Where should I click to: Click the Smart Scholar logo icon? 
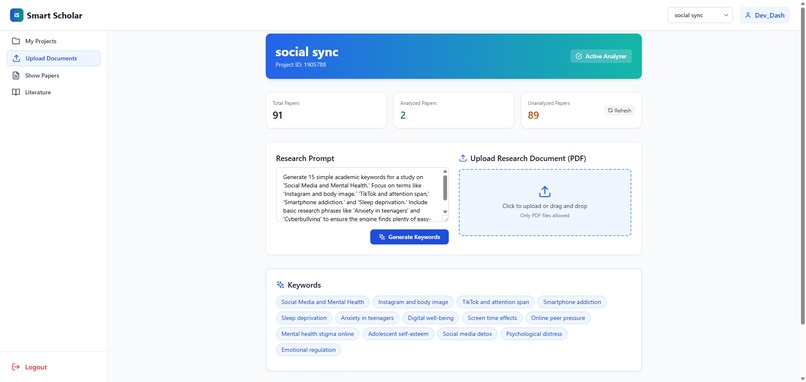[16, 15]
